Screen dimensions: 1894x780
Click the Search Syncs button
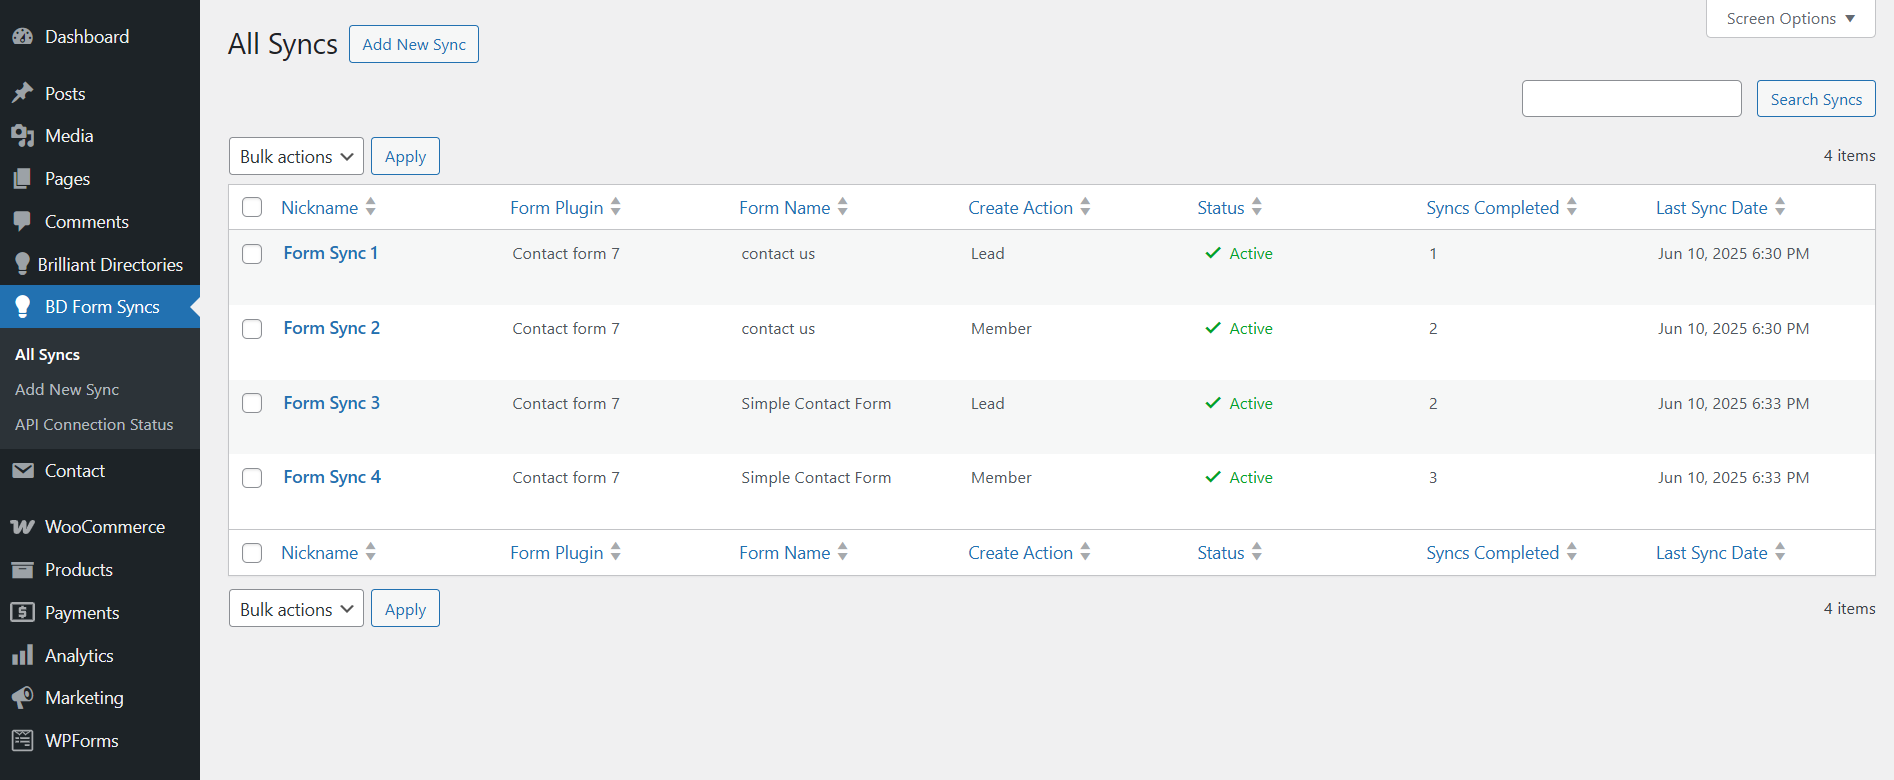(x=1816, y=99)
